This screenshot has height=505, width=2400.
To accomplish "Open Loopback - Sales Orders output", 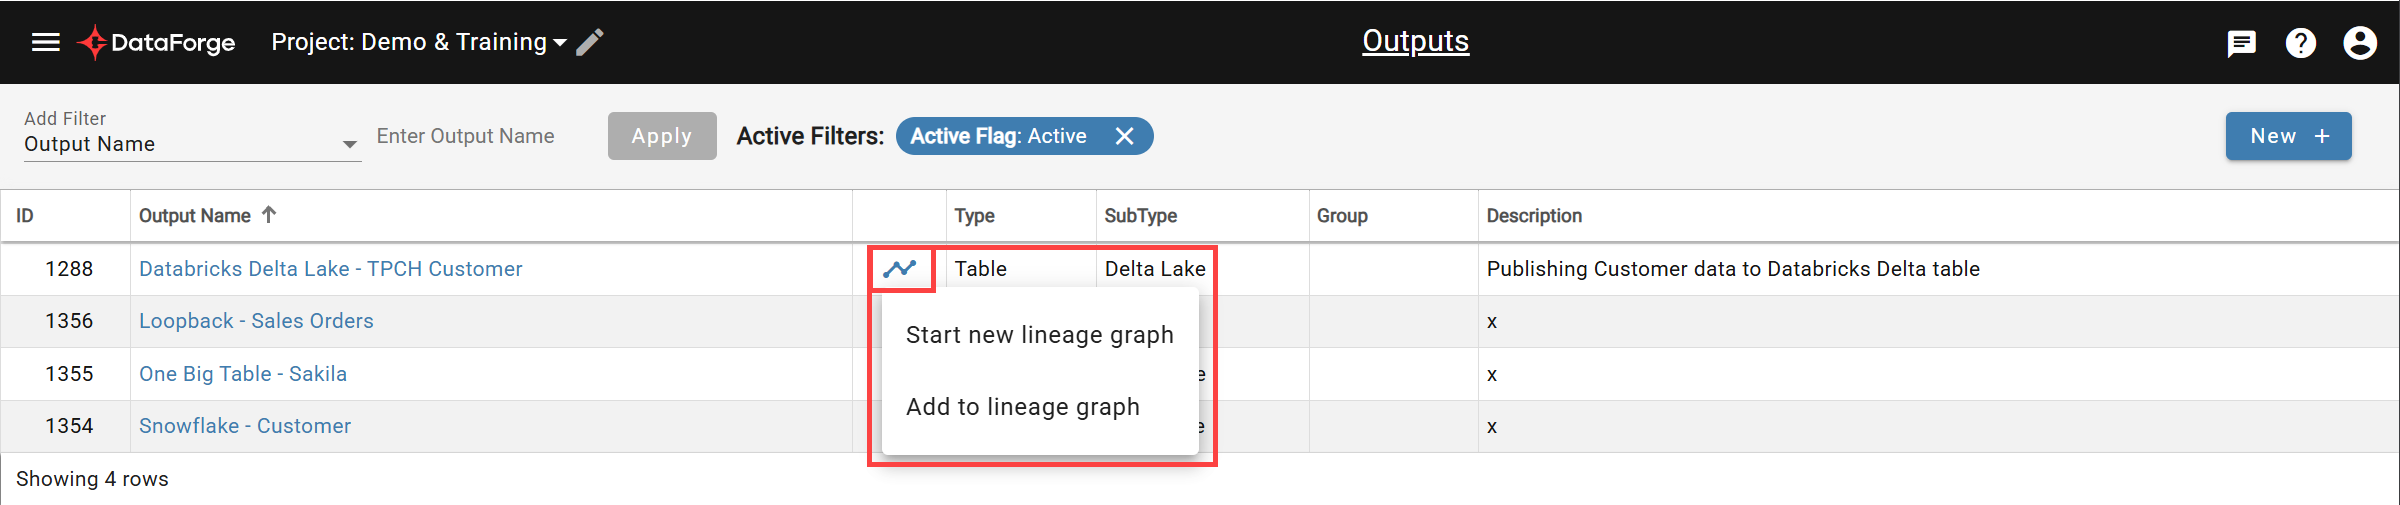I will click(x=256, y=321).
